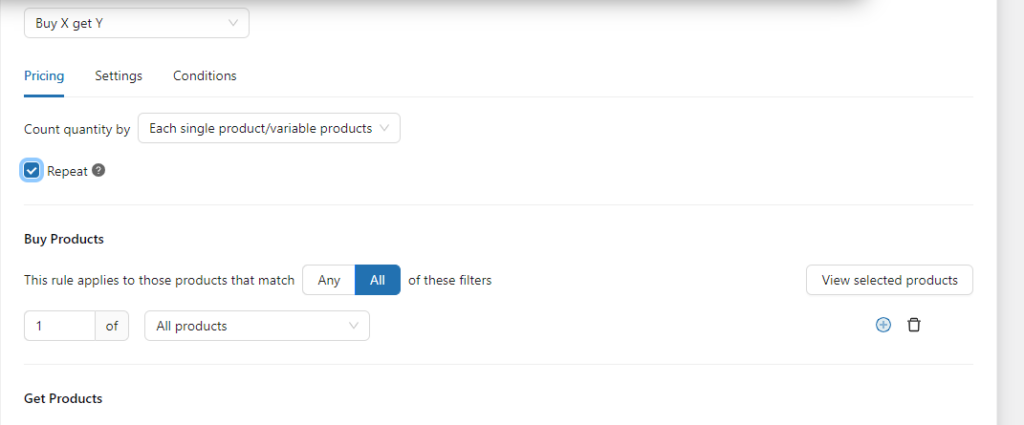Expand the "Each single product/variable products" dropdown

(x=268, y=128)
